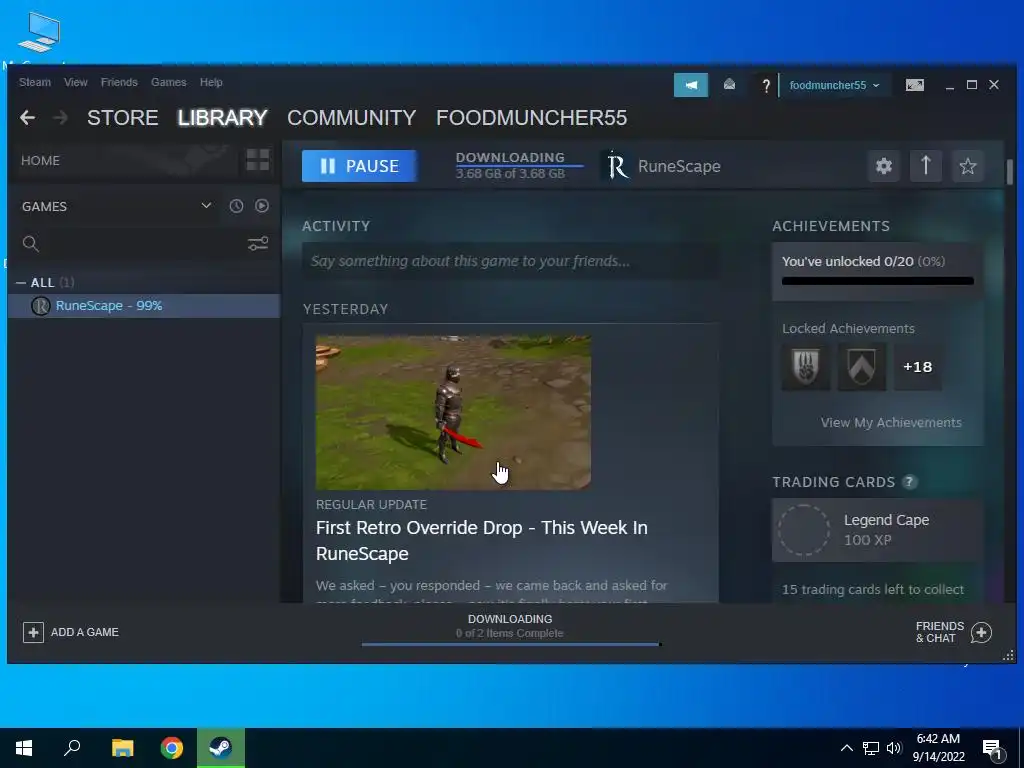The image size is (1024, 768).
Task: Open Windows taskbar search
Action: click(x=72, y=748)
